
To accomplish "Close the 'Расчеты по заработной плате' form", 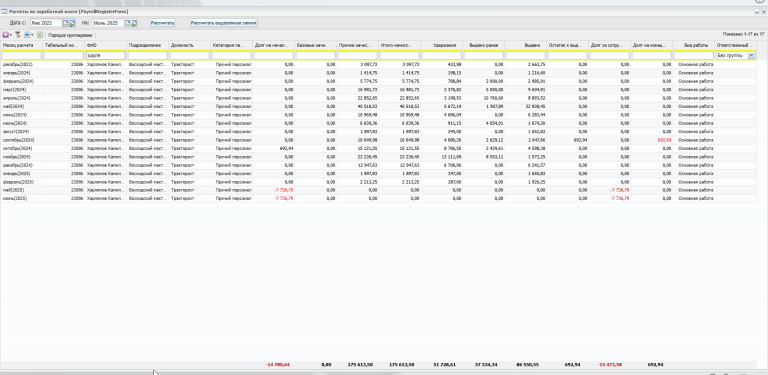I will point(763,11).
